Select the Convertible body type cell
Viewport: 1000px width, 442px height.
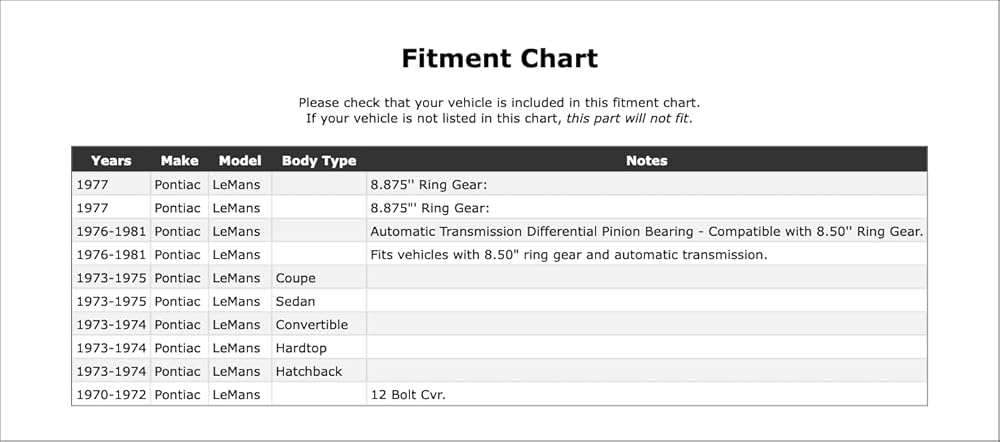pyautogui.click(x=319, y=325)
